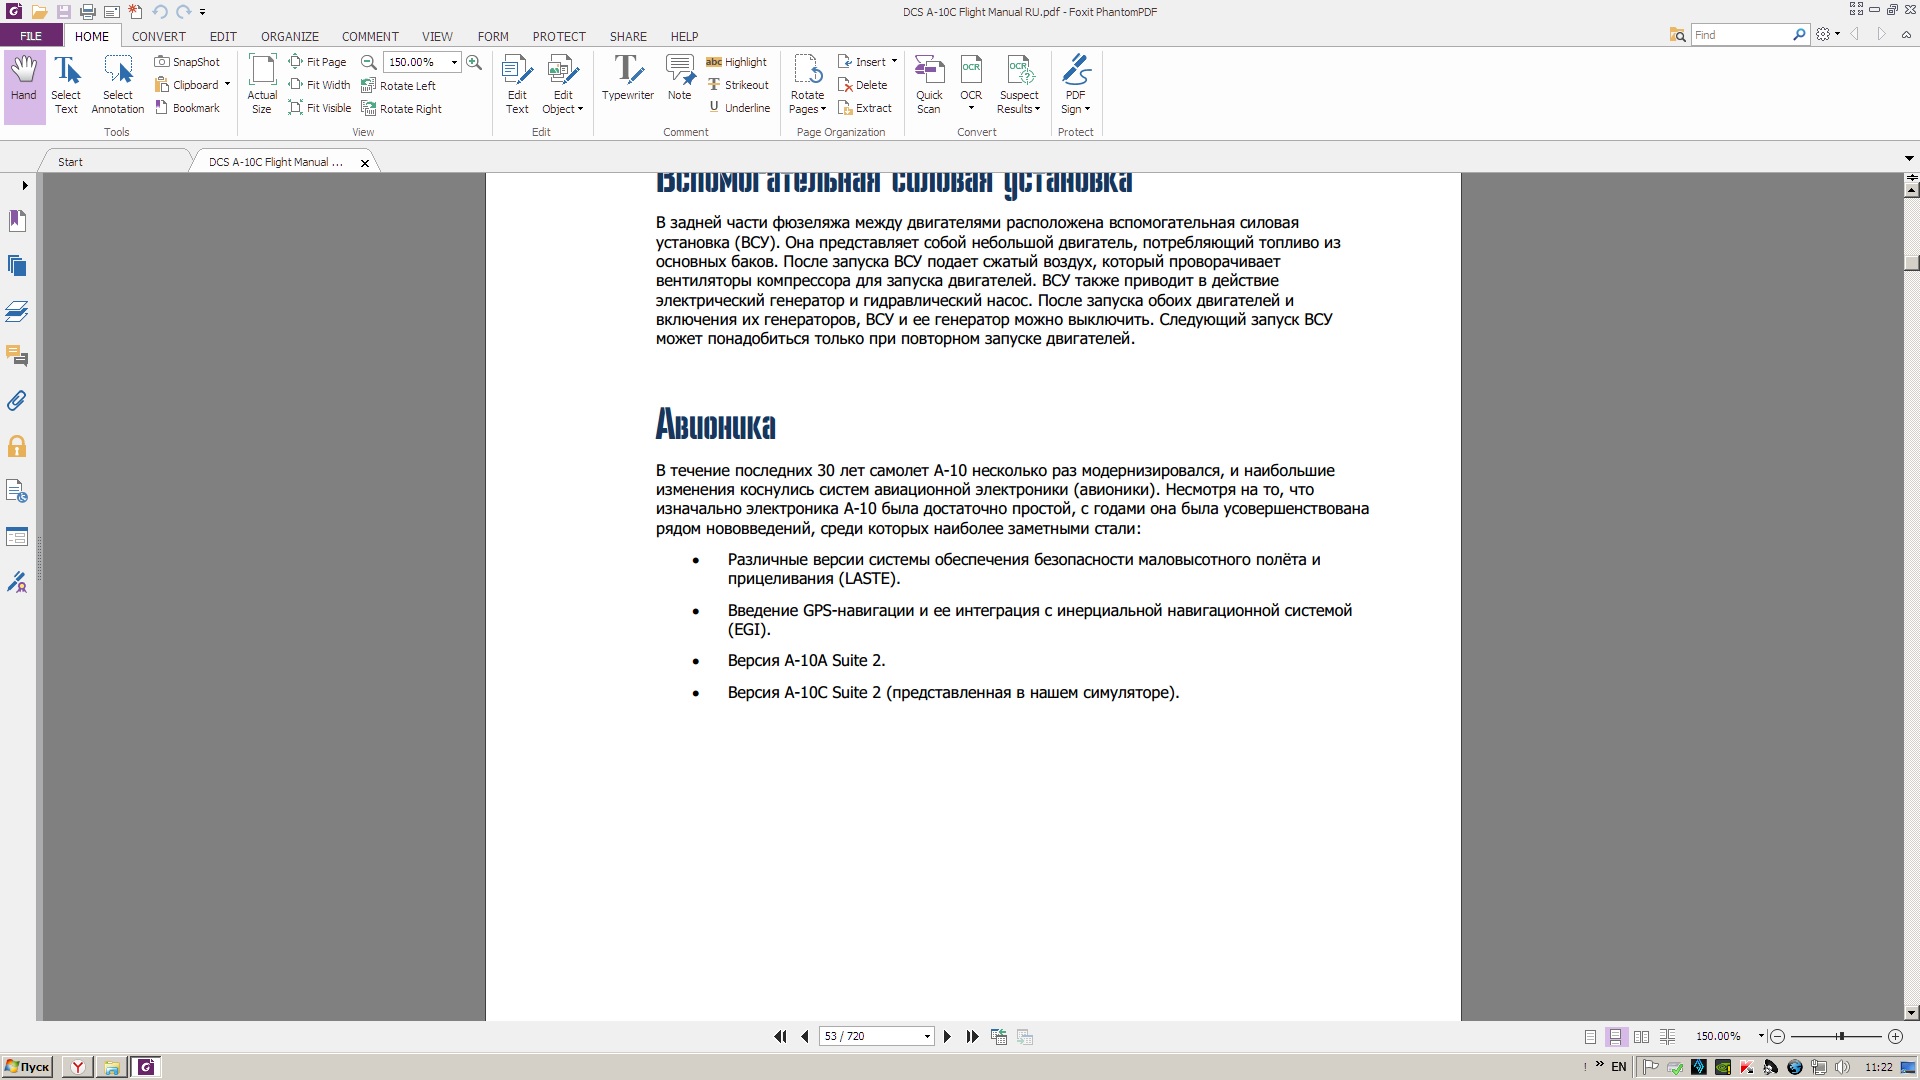
Task: Open the attachments side panel
Action: pos(17,401)
